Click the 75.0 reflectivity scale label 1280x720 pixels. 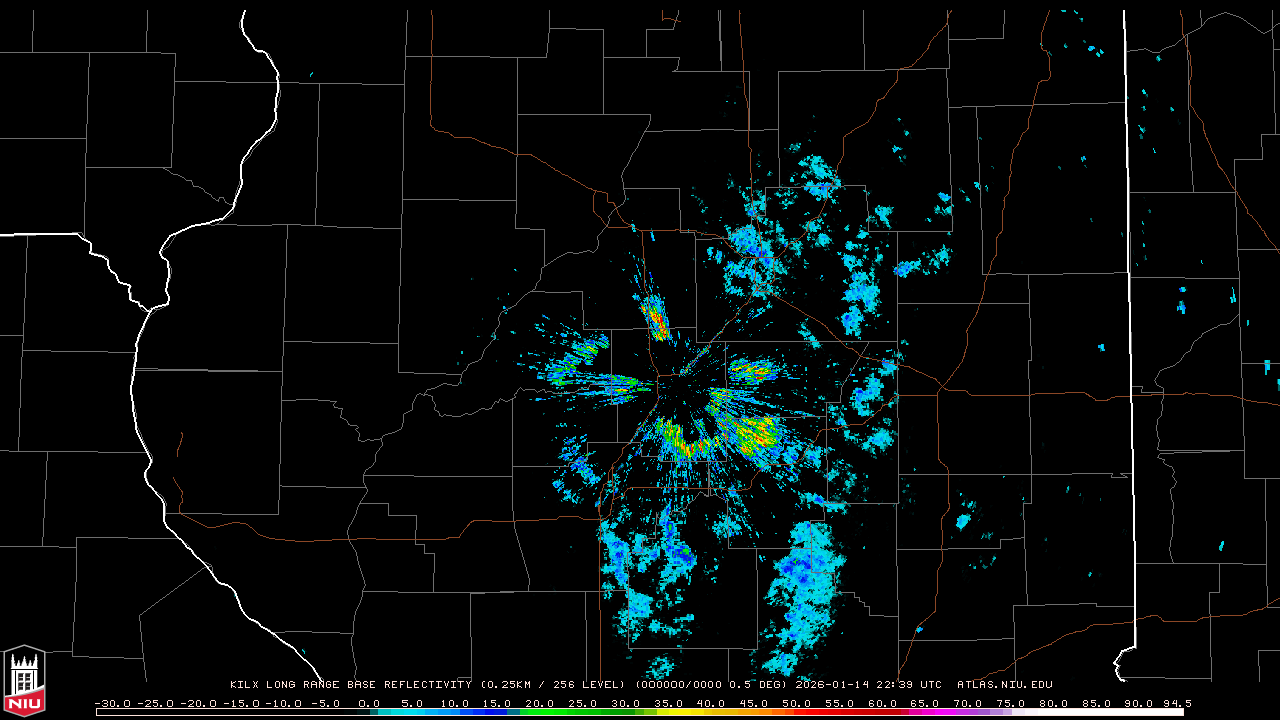pos(1013,703)
